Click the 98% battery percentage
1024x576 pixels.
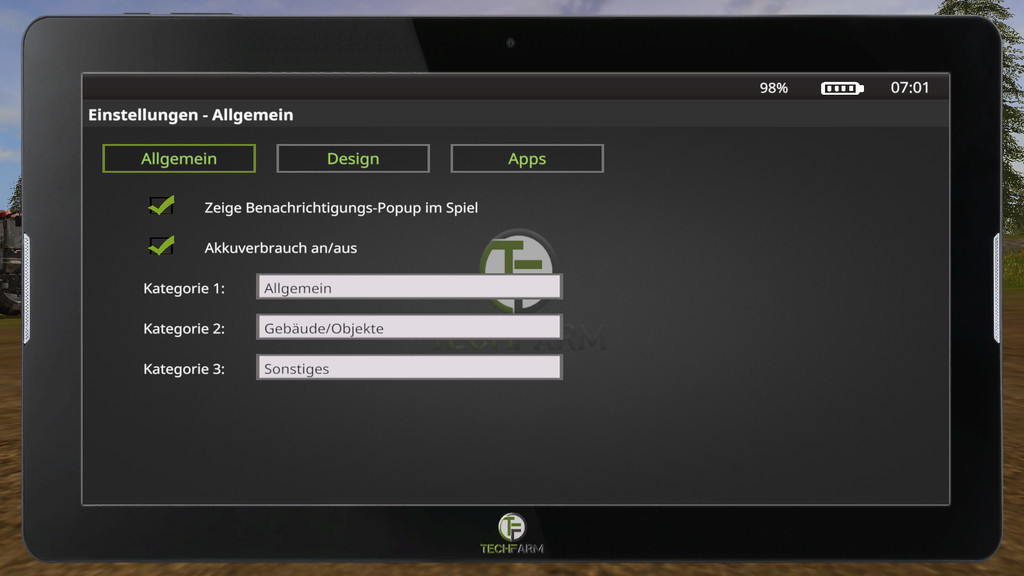[773, 88]
